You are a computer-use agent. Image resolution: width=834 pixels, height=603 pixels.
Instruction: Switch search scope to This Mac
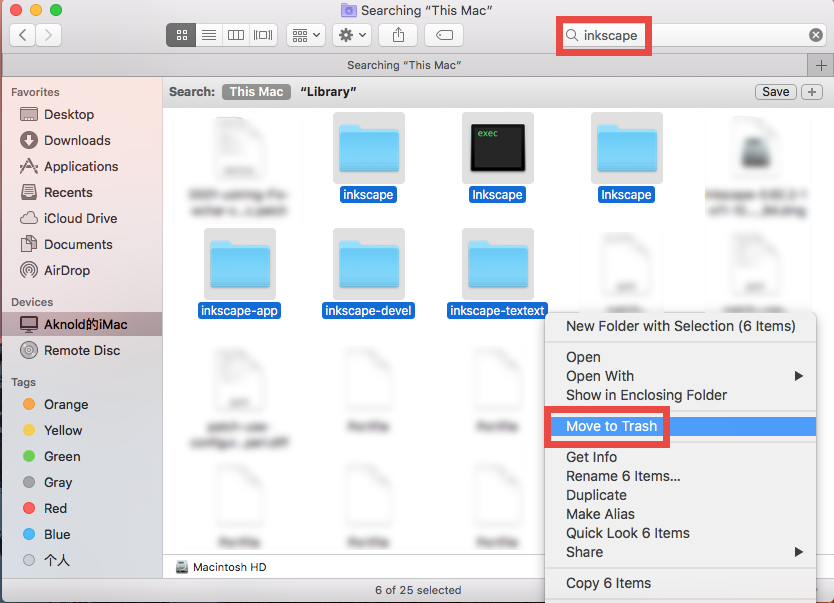[256, 91]
